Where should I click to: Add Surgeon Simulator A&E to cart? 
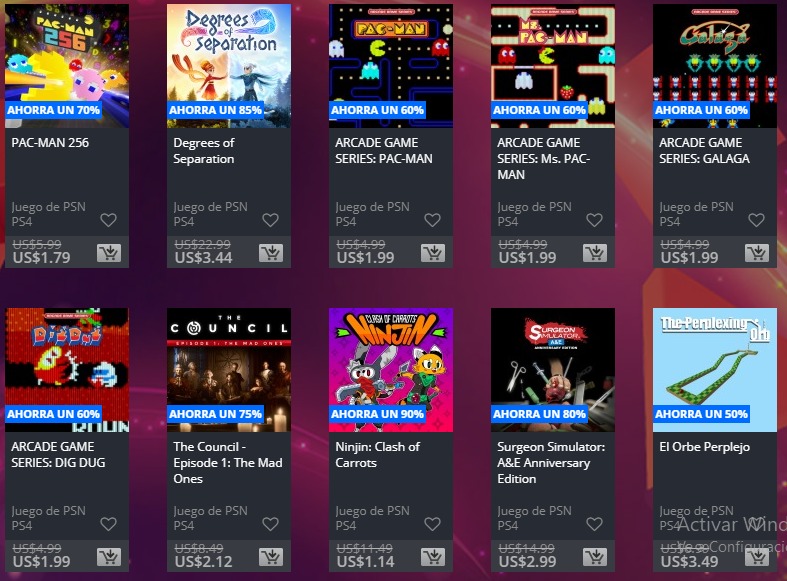595,557
